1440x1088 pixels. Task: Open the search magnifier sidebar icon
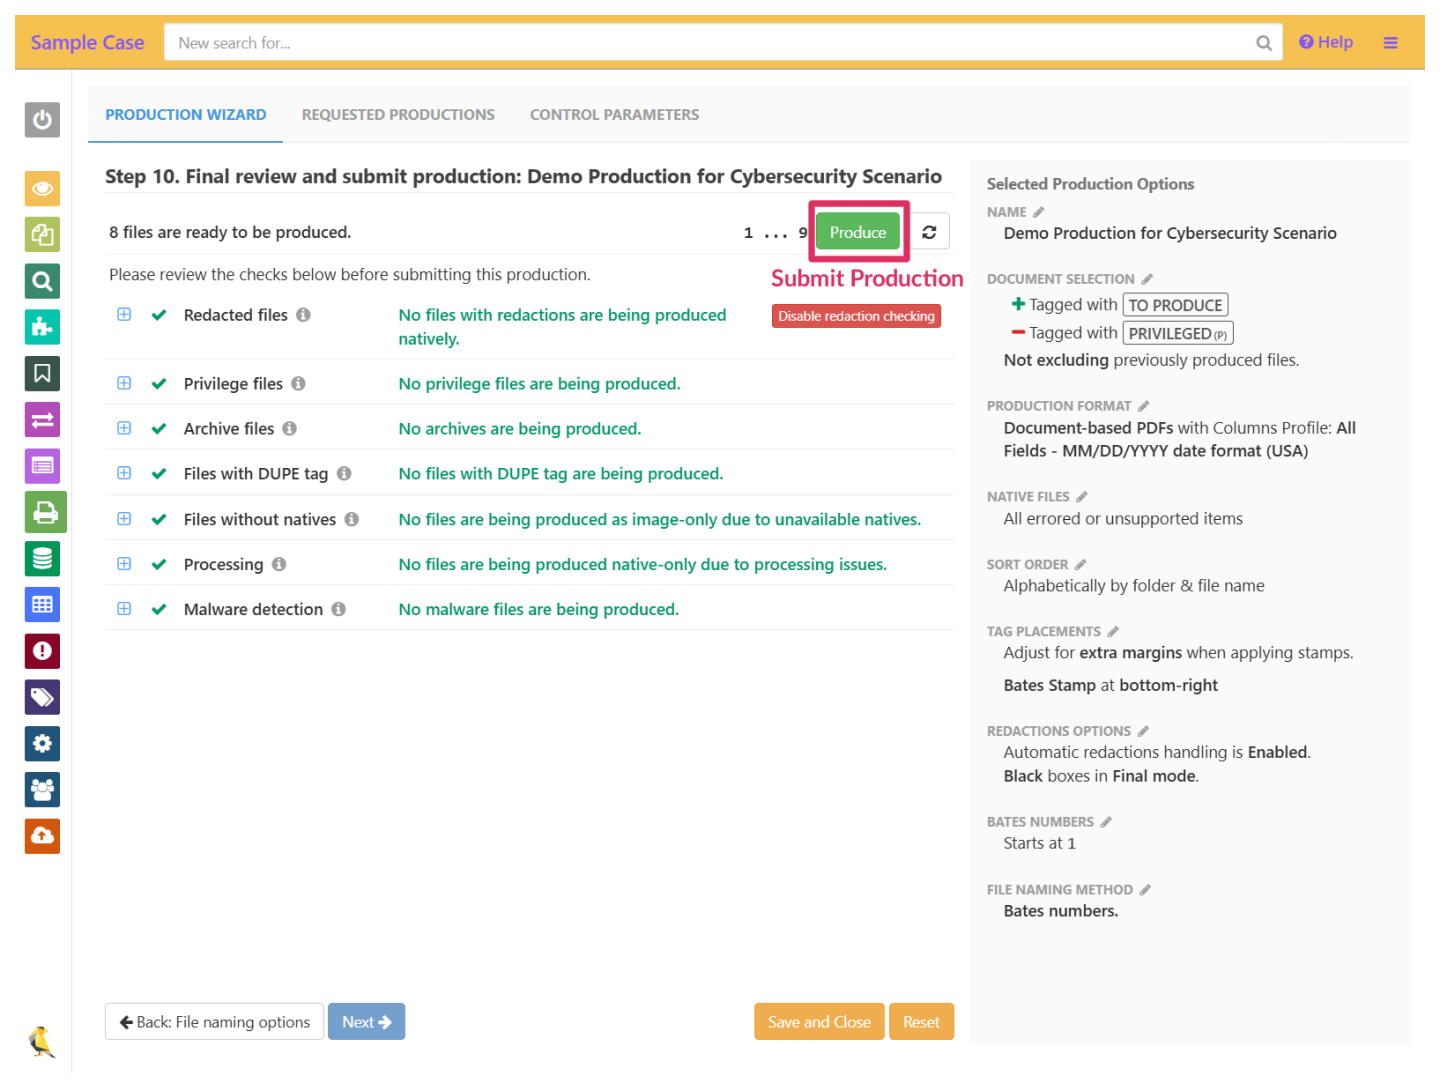point(42,281)
